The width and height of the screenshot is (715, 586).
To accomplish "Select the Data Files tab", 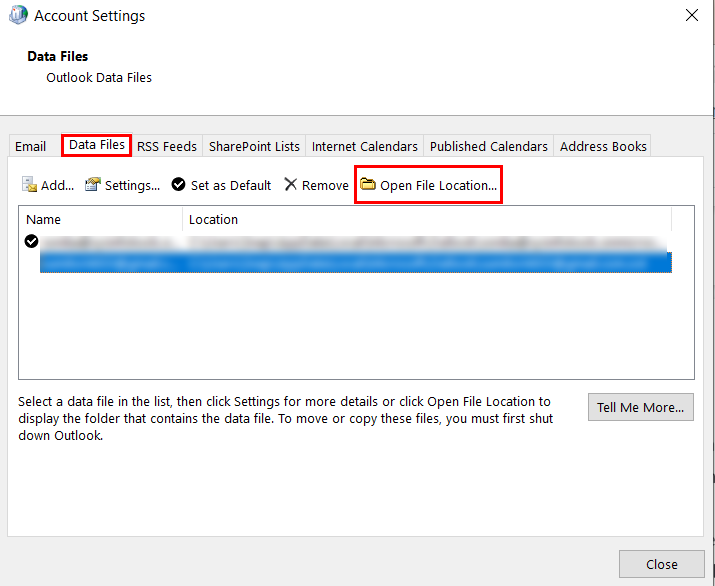I will [x=97, y=145].
